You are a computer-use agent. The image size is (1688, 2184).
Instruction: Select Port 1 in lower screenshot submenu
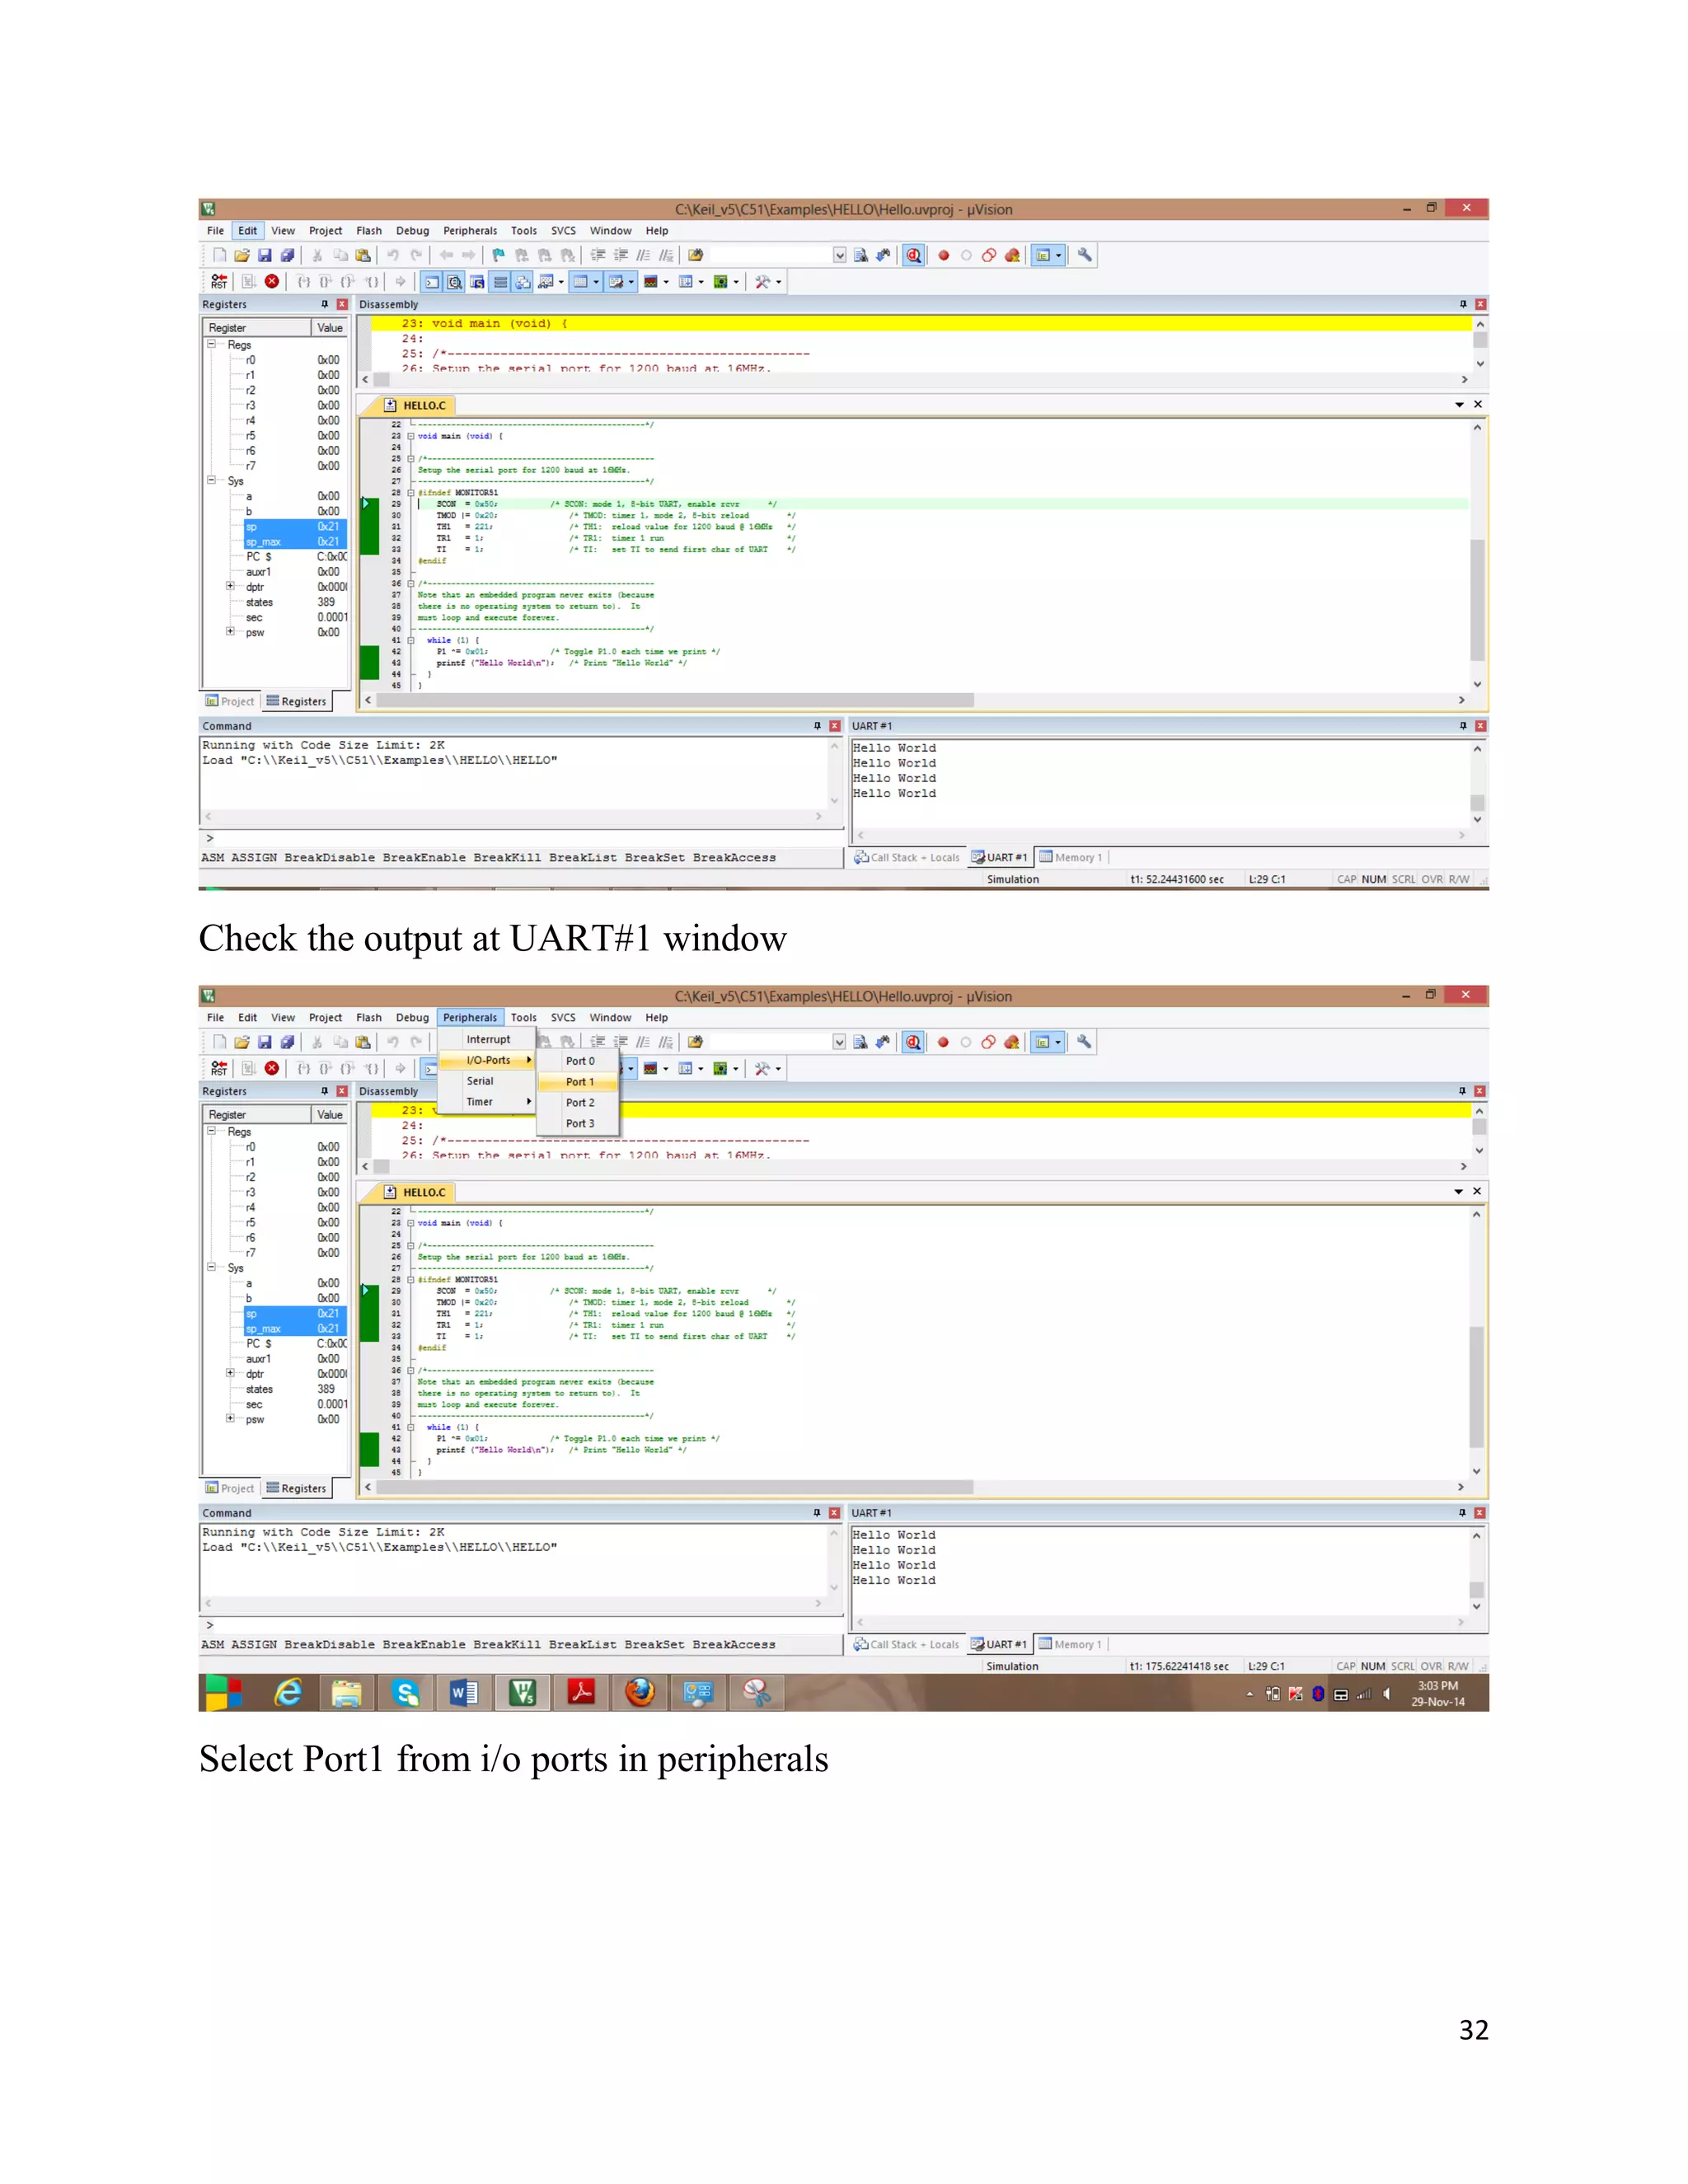click(x=579, y=1082)
